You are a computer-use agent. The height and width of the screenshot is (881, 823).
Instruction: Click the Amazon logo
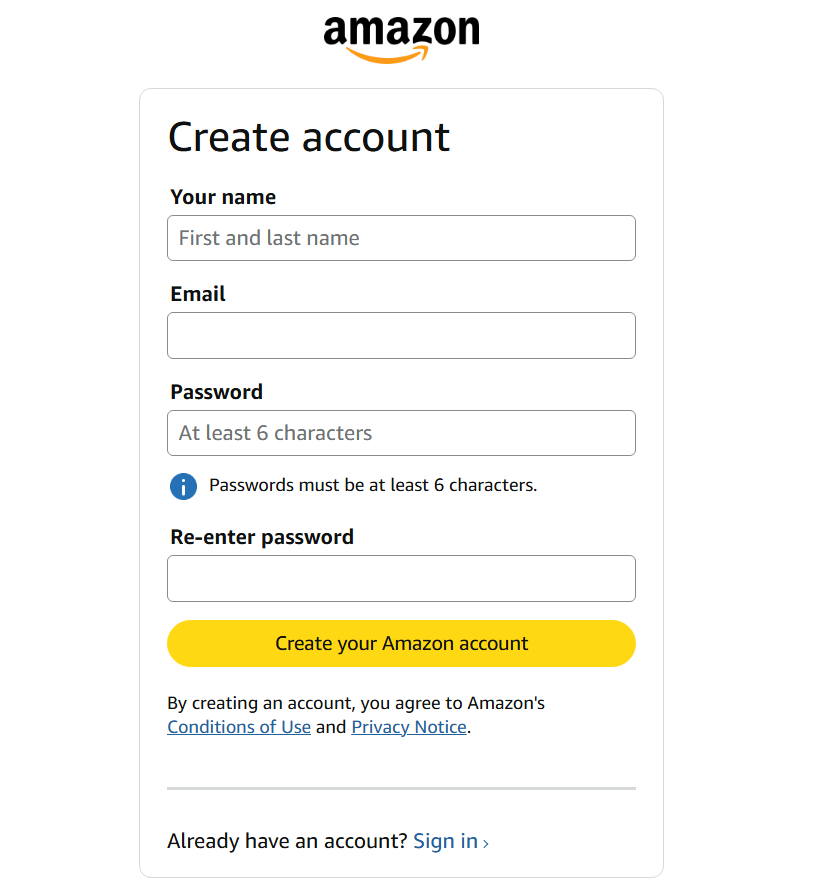pos(401,38)
